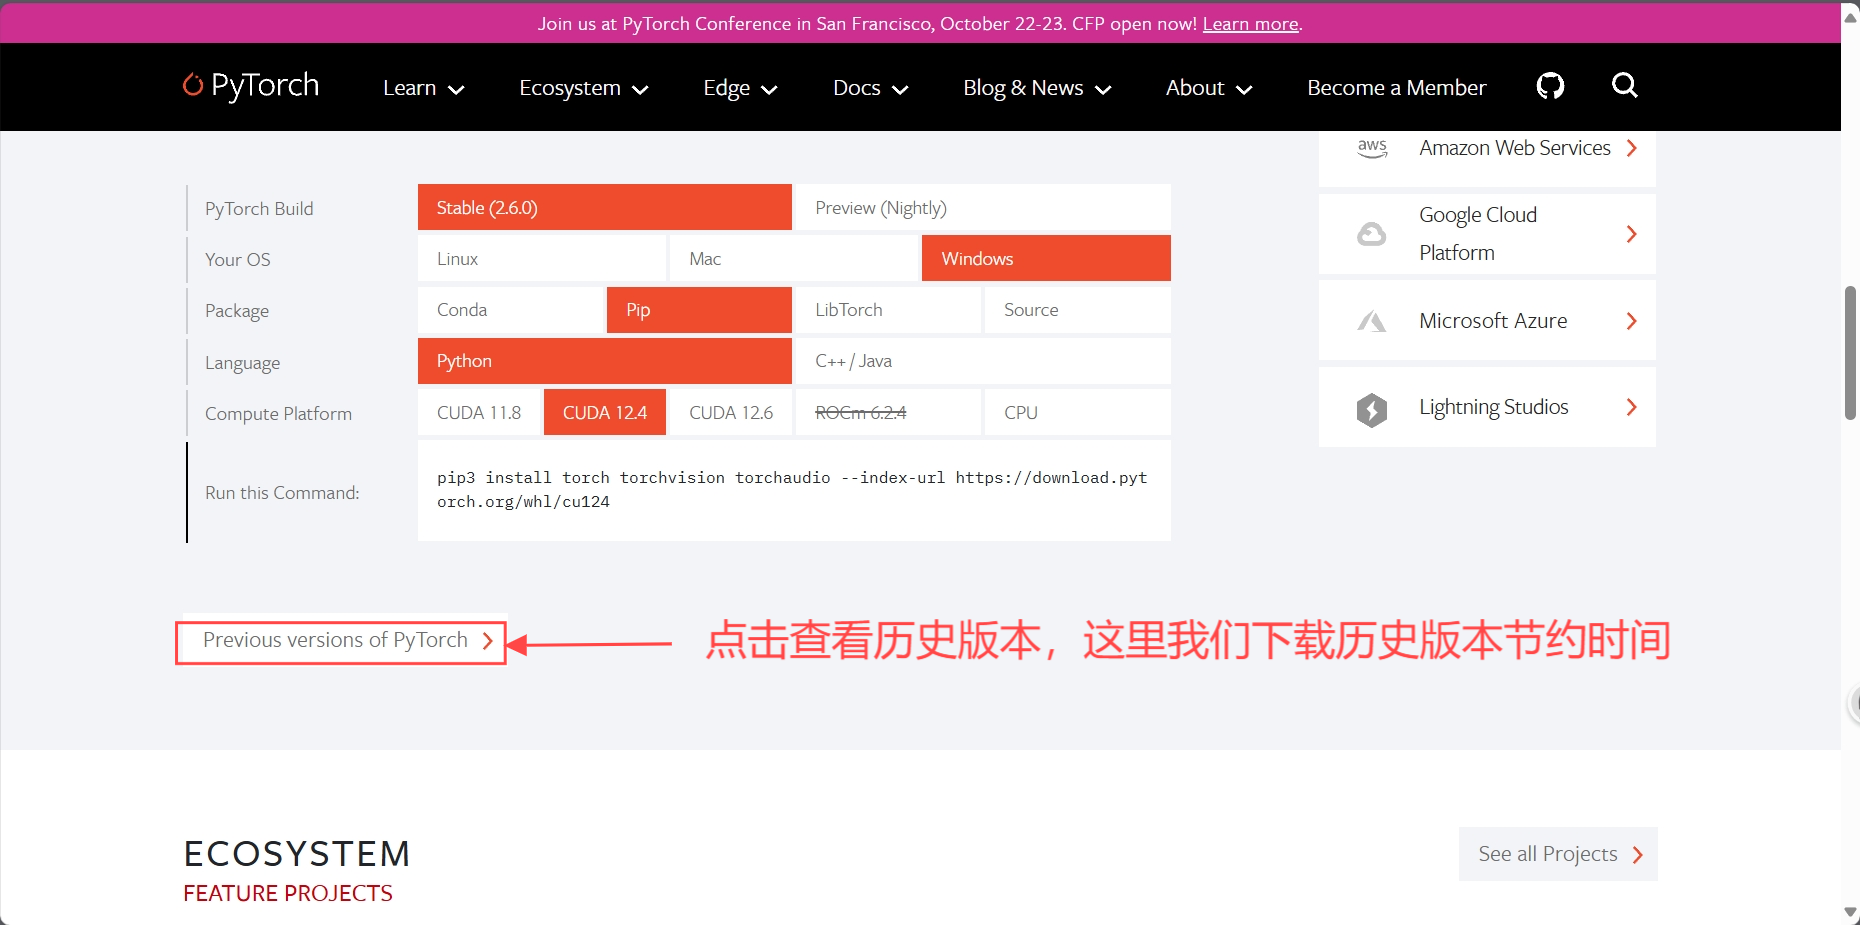Expand the Edge dropdown menu

pyautogui.click(x=740, y=88)
